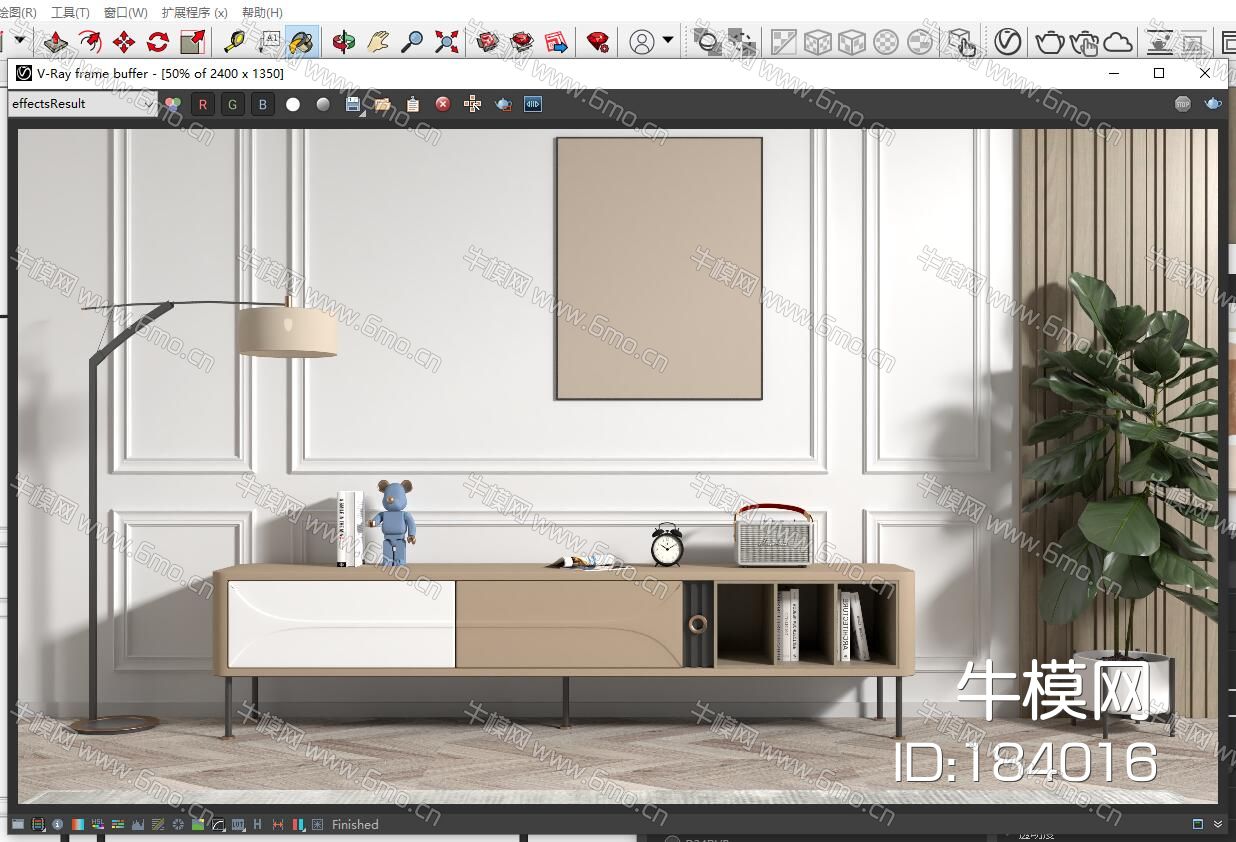
Task: Open the 帮助(H) menu
Action: (x=262, y=12)
